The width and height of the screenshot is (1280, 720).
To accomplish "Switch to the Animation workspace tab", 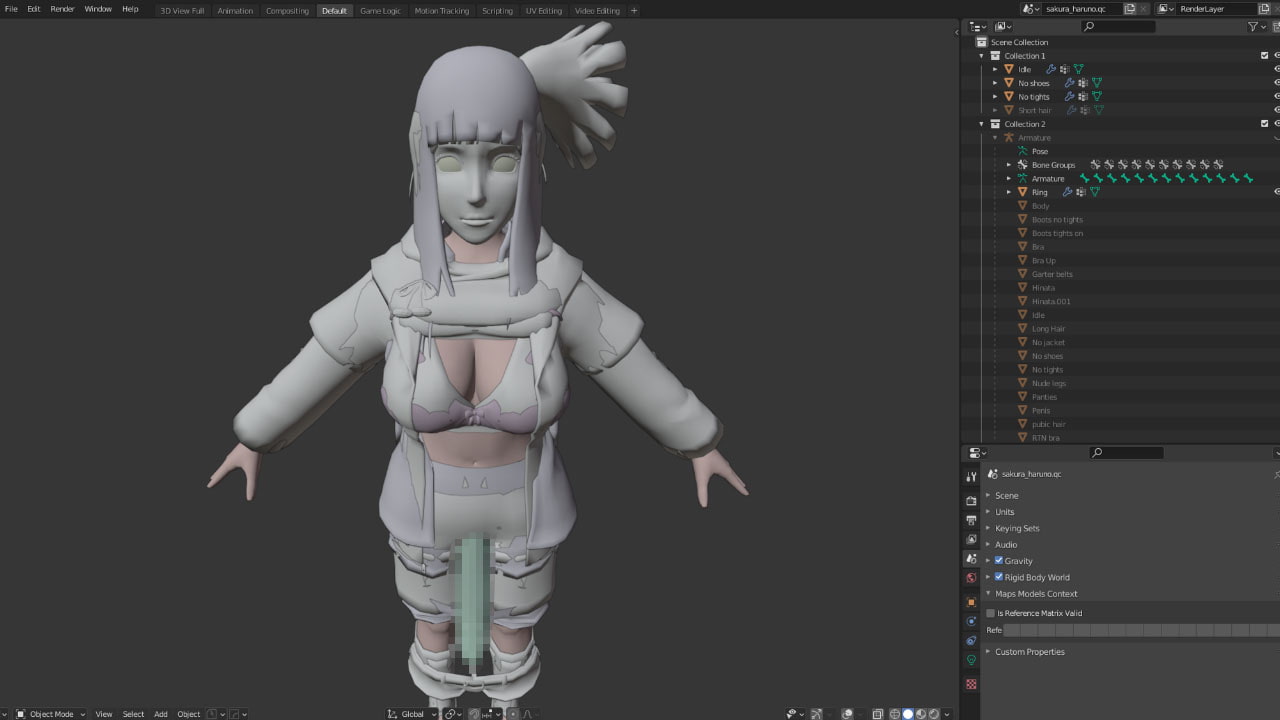I will pyautogui.click(x=235, y=10).
